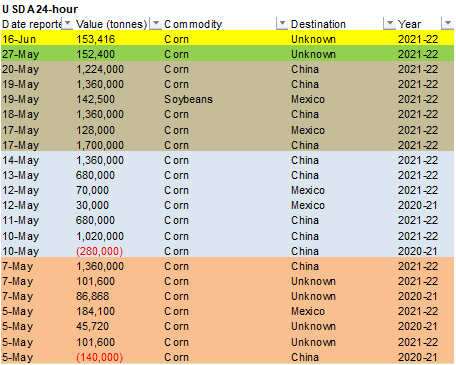Viewport: 456px width, 365px height.
Task: Select the 'Value (tonnes)' header text
Action: (111, 24)
